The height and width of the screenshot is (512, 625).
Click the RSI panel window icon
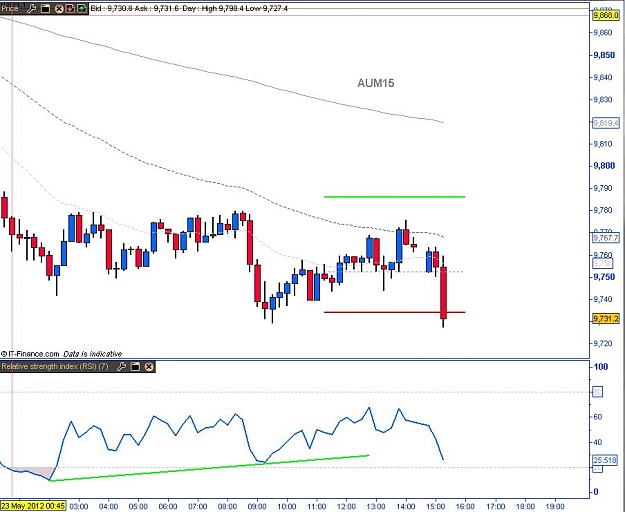[135, 367]
